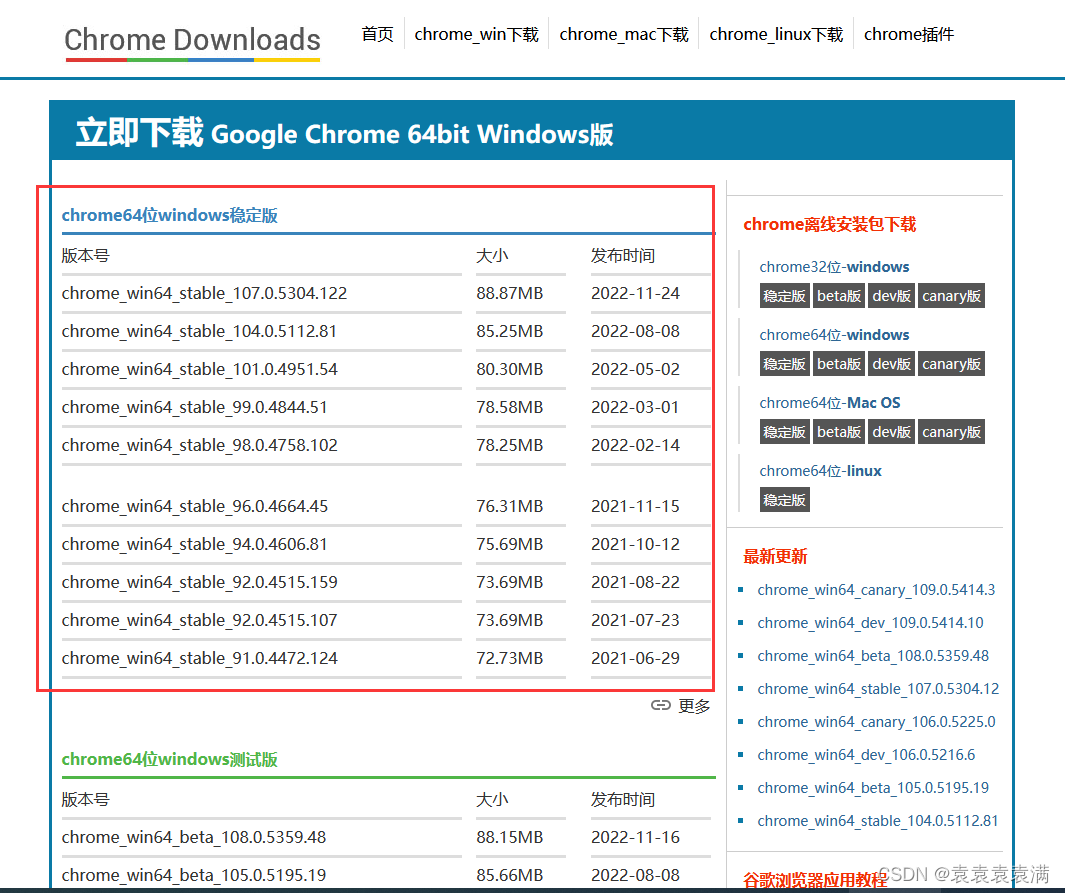Open chrome_win64_canary_106.0.5225.0 in 最新更新
This screenshot has width=1065, height=893.
(876, 722)
